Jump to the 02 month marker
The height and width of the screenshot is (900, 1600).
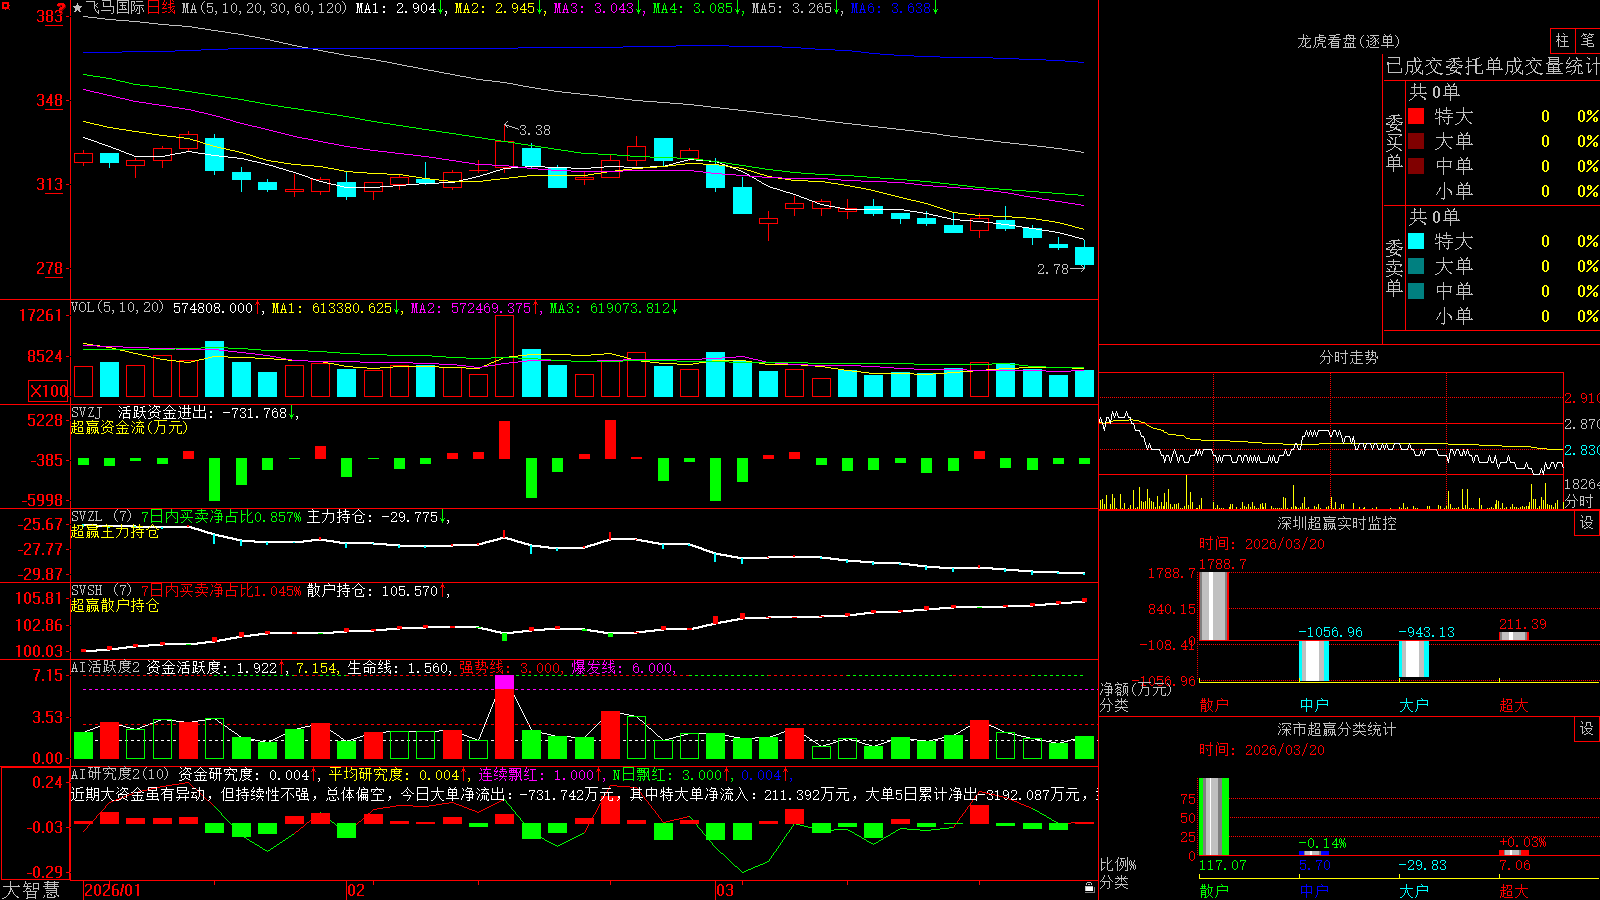(x=356, y=890)
